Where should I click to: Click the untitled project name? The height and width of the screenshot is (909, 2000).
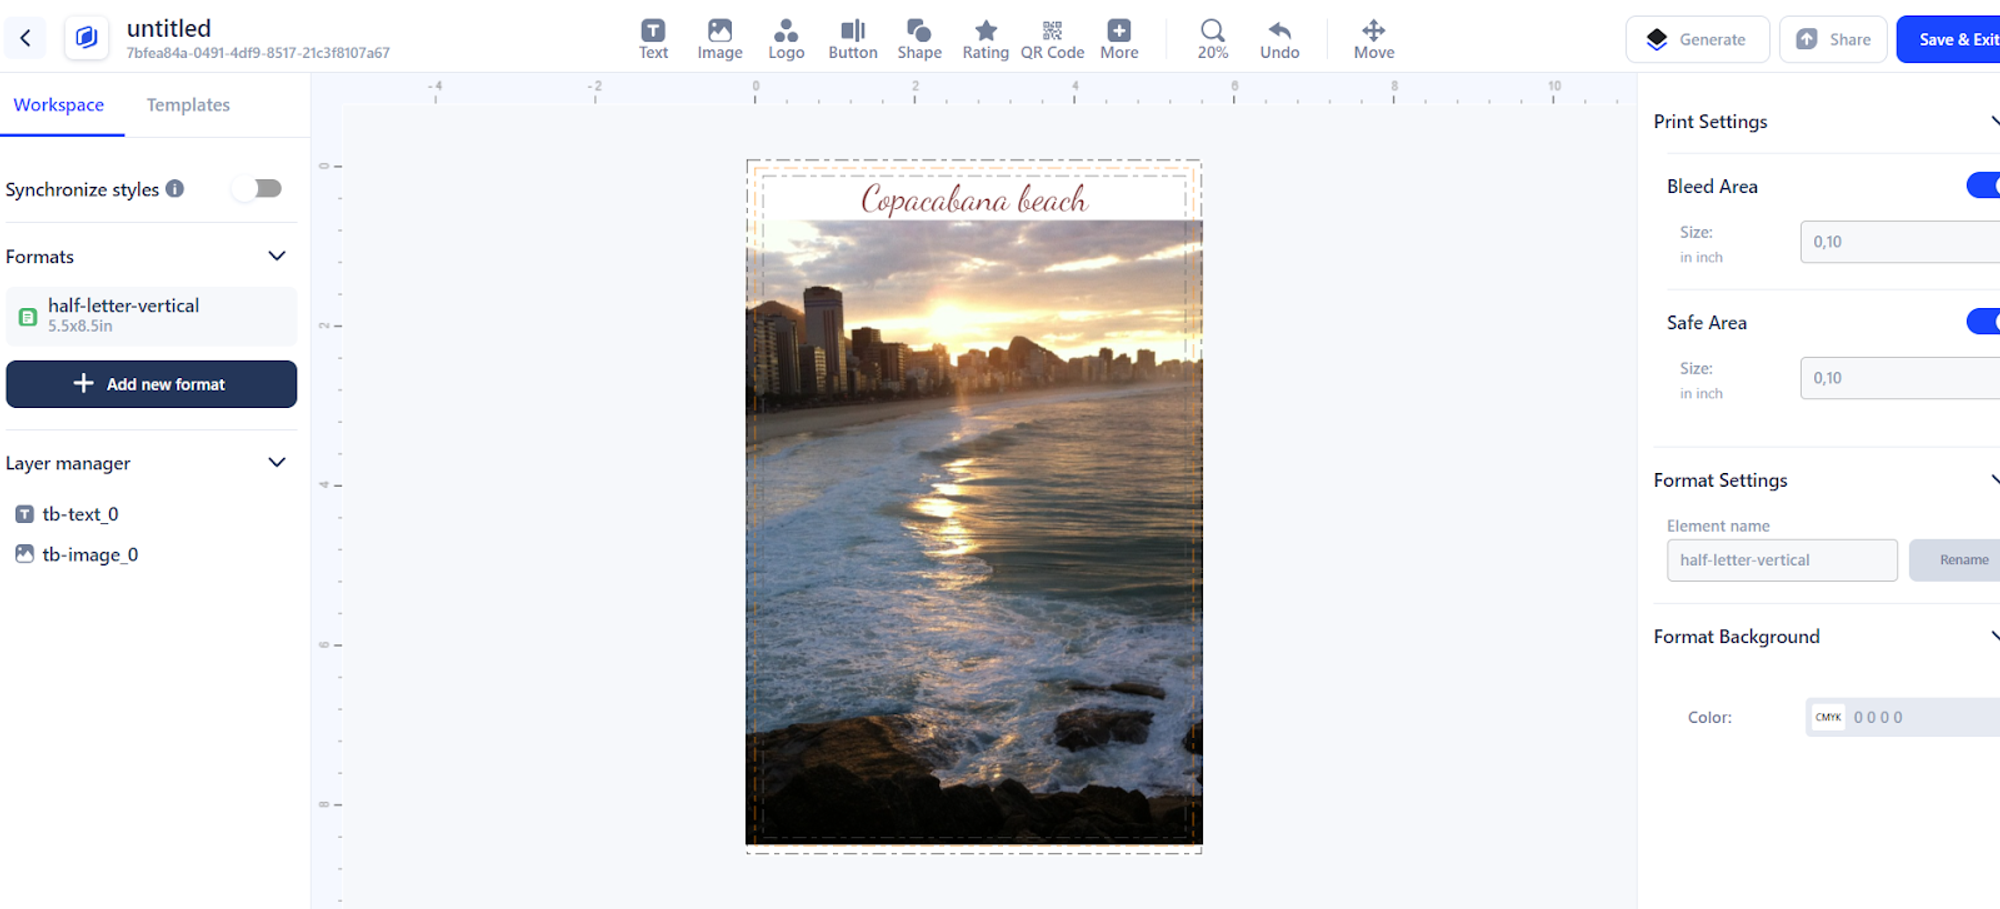[169, 28]
